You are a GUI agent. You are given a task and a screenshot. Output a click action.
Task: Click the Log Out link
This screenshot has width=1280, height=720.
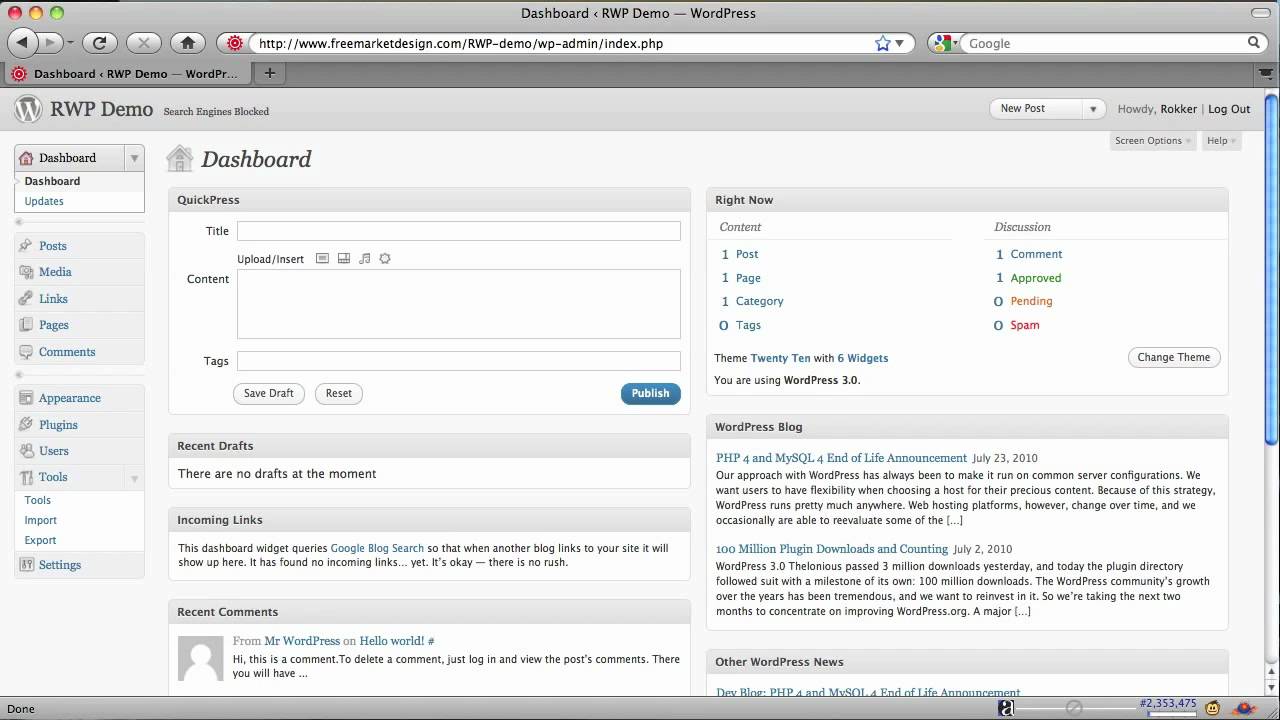click(1229, 109)
